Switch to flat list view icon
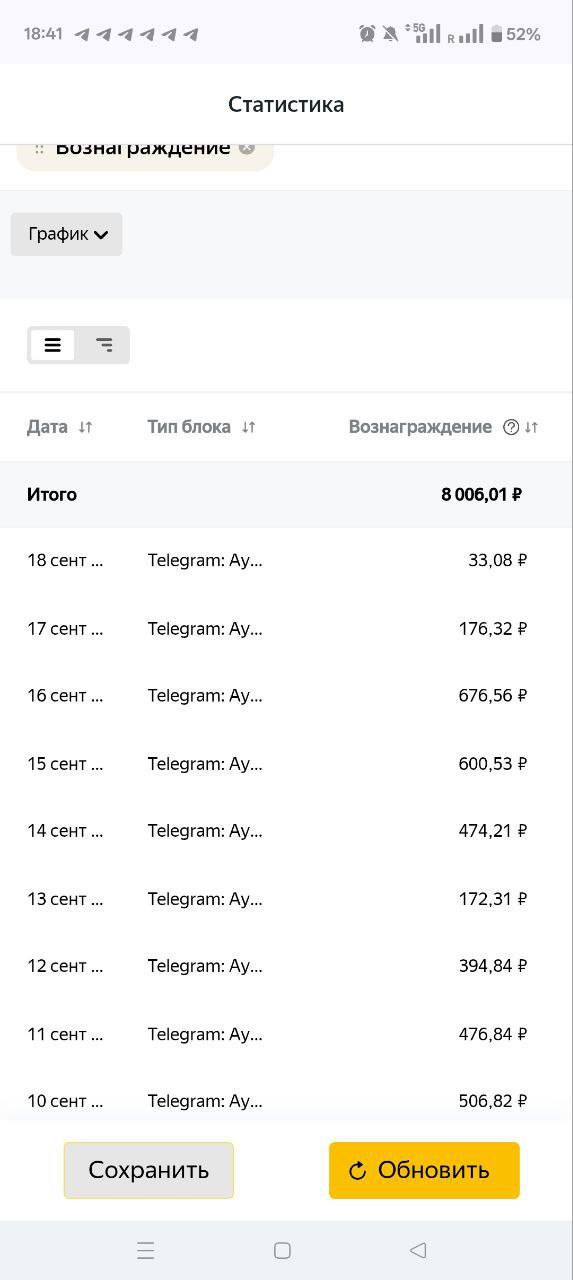This screenshot has height=1280, width=573. coord(53,345)
